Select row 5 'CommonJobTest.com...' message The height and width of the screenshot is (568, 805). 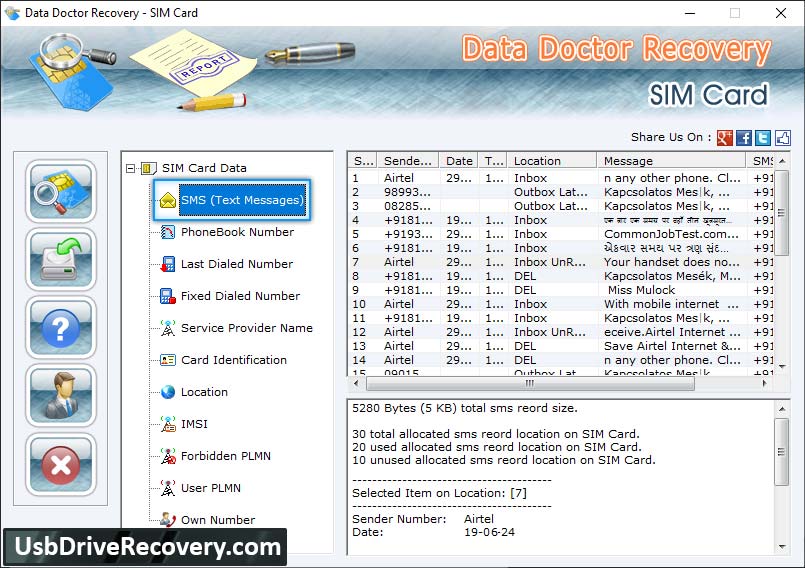point(671,234)
